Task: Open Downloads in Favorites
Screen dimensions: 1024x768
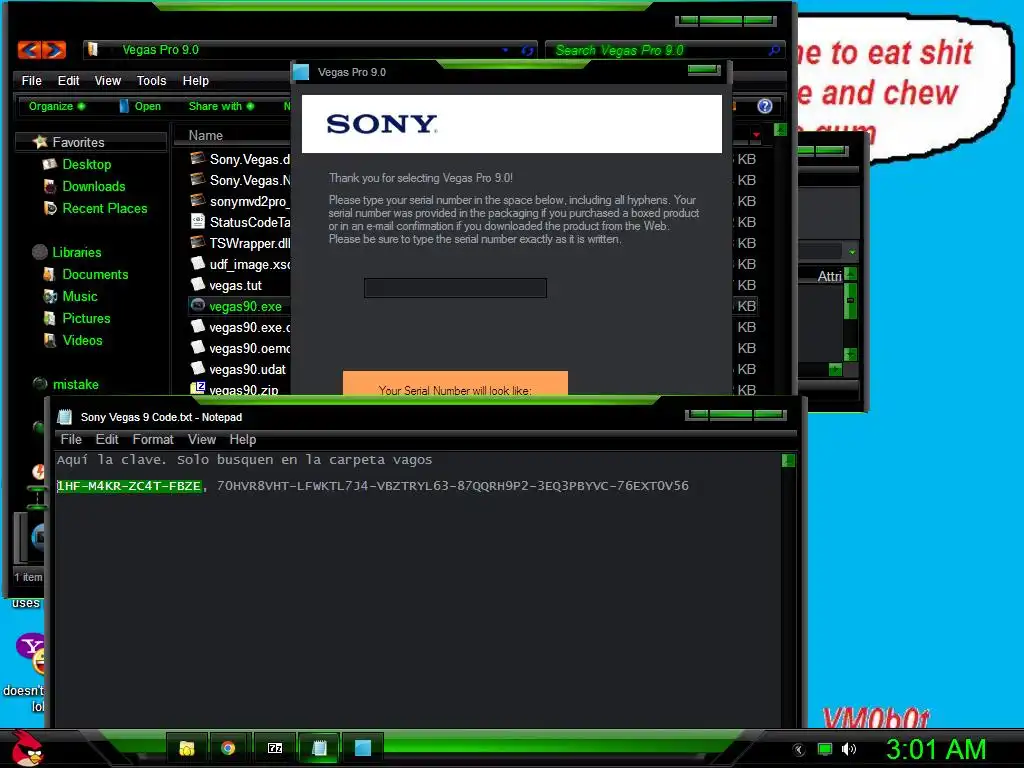Action: pyautogui.click(x=93, y=187)
